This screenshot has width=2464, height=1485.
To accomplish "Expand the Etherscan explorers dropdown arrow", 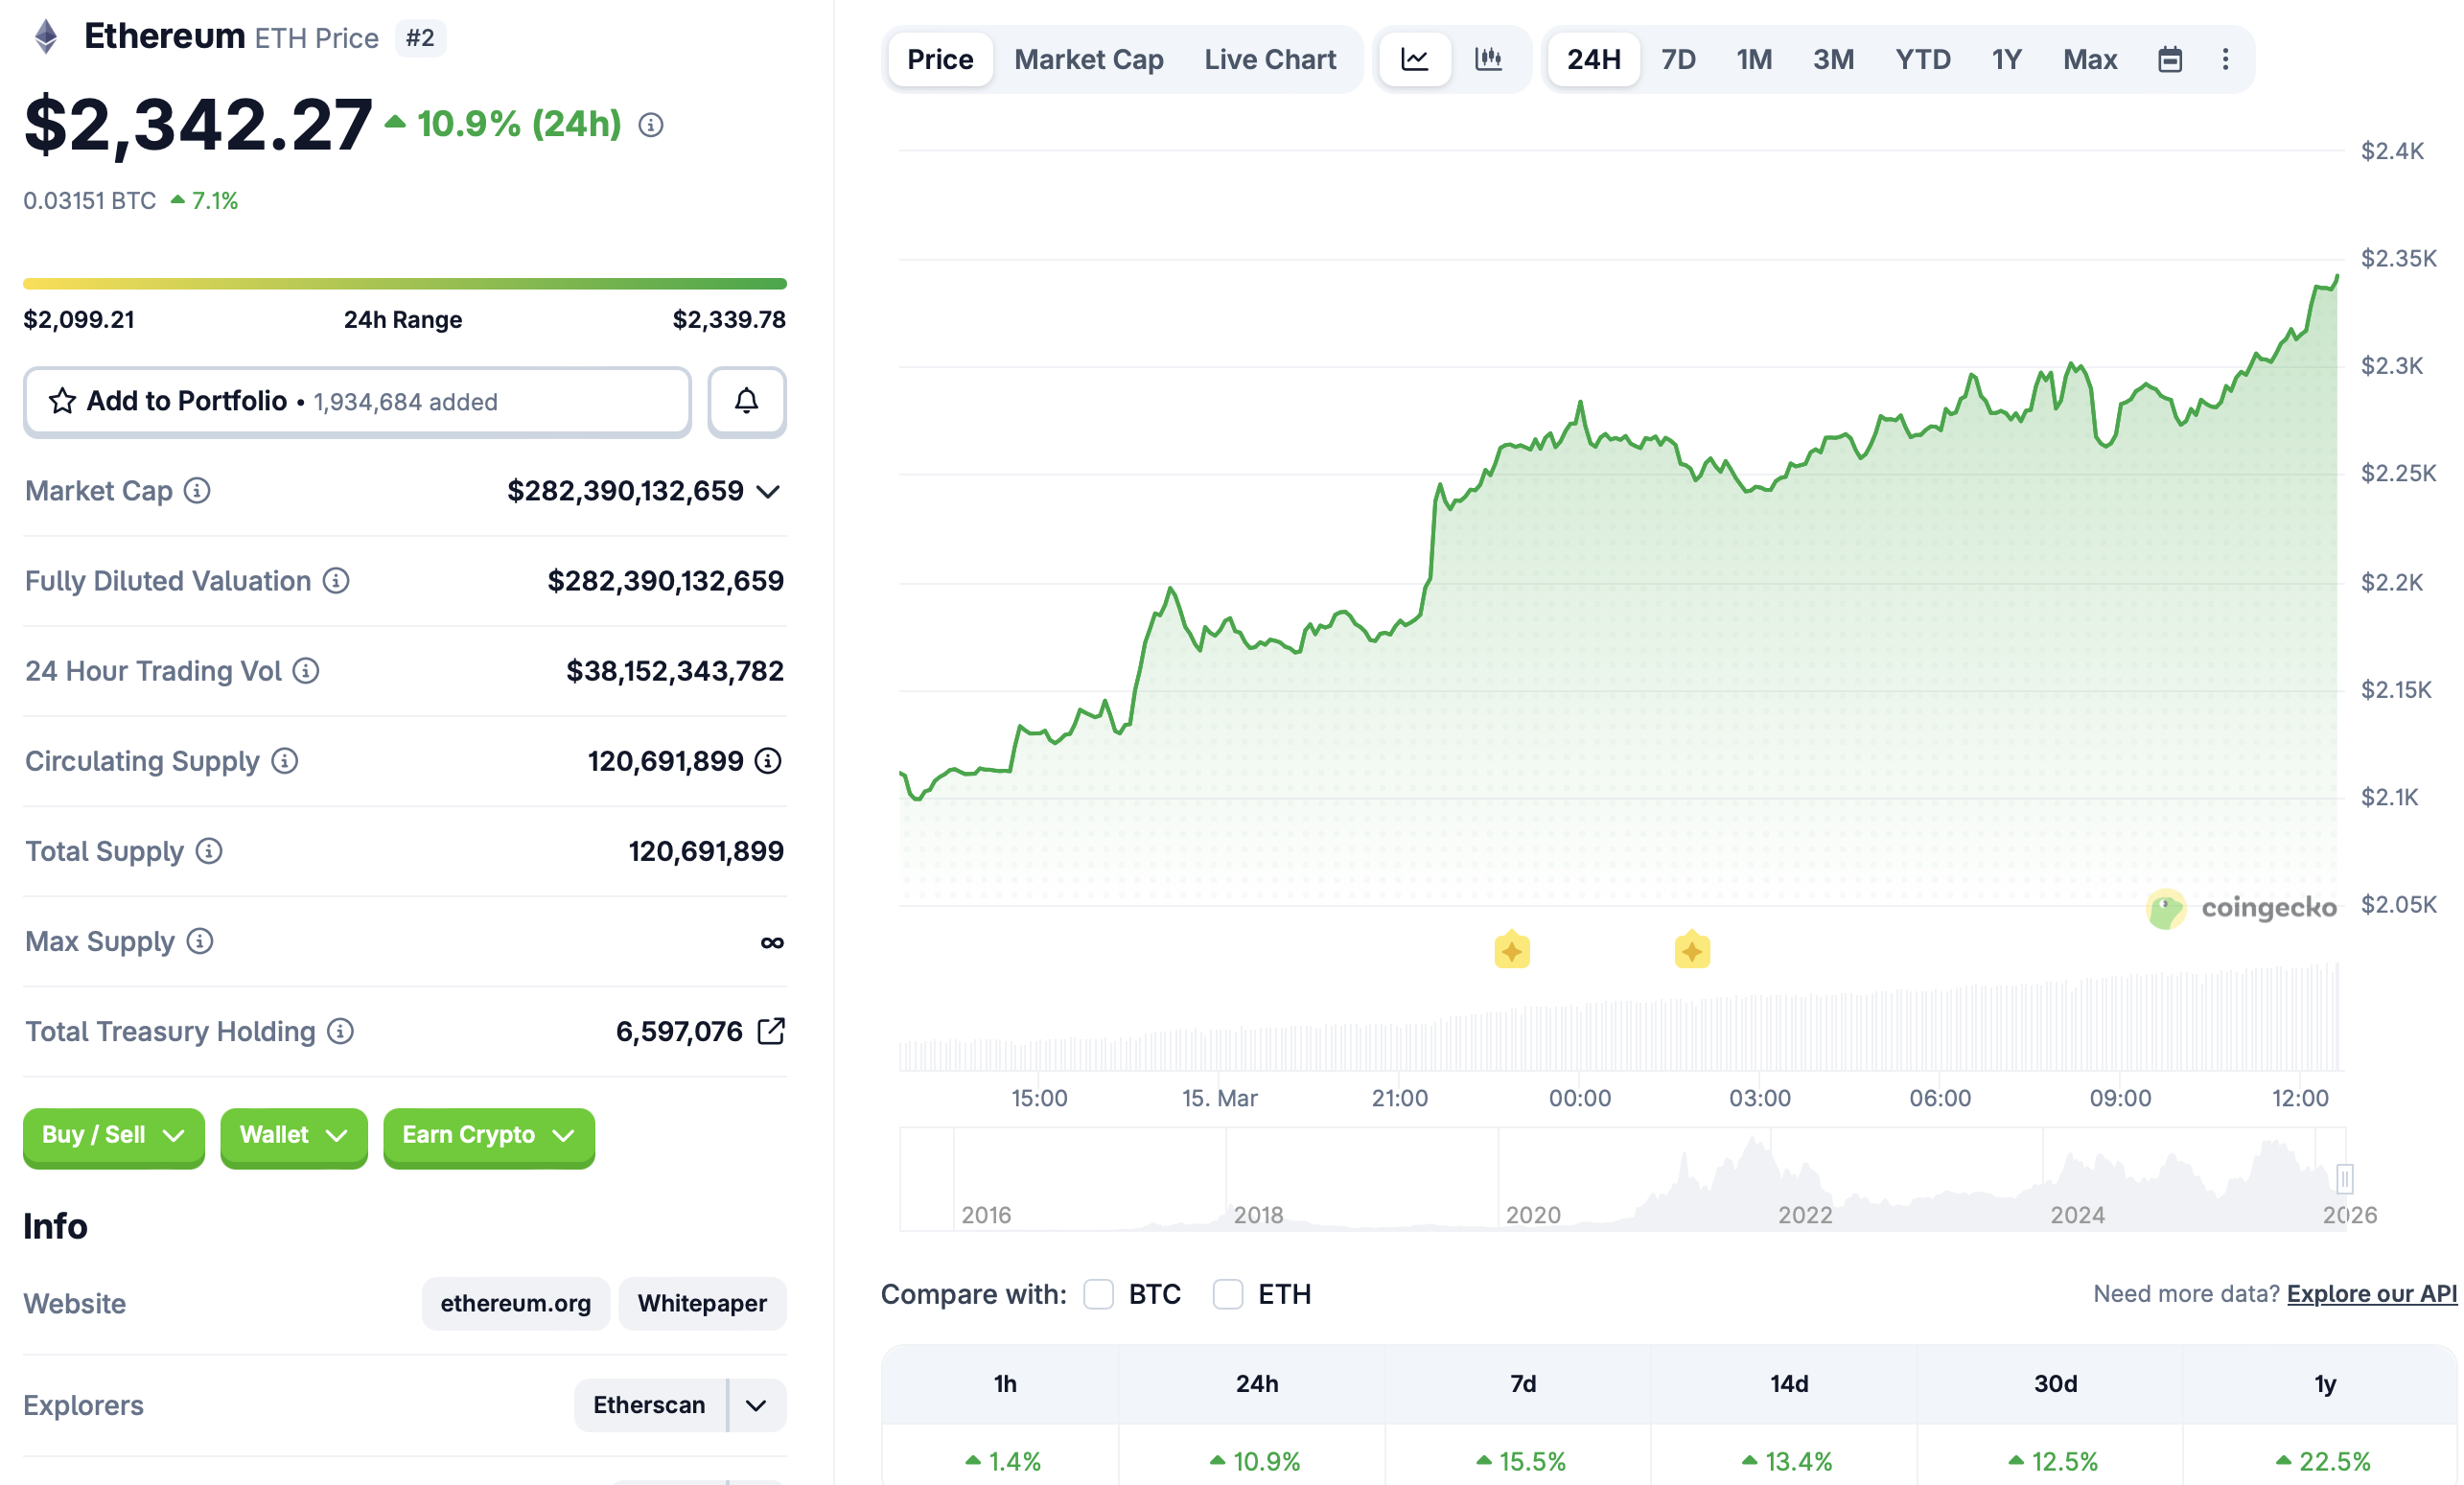I will 756,1405.
